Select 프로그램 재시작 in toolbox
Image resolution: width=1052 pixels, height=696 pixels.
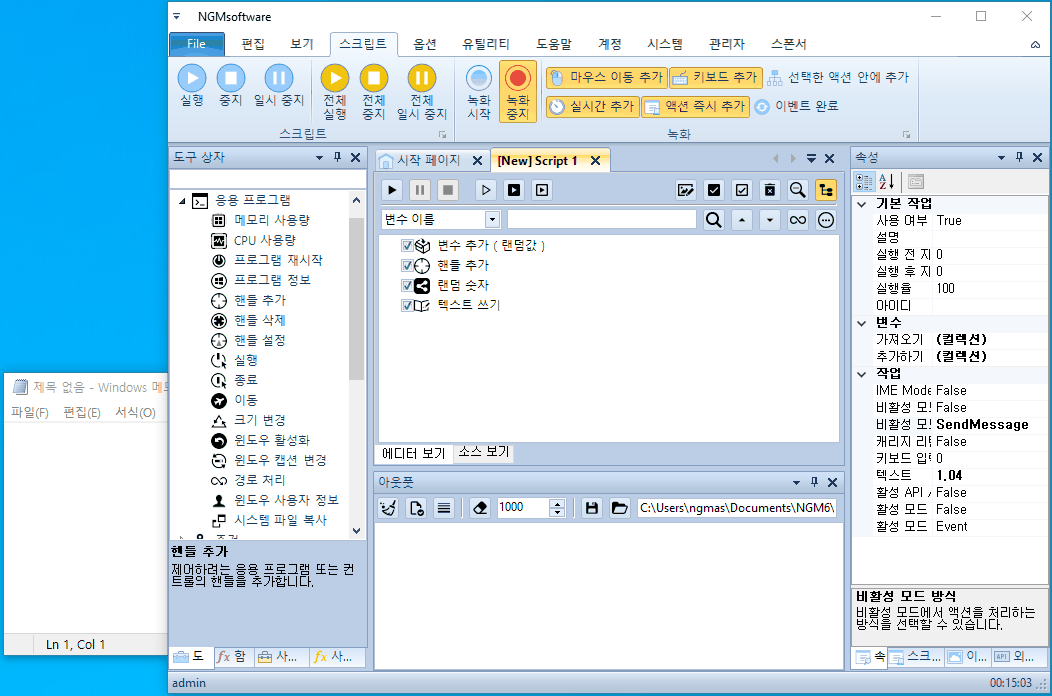tap(278, 260)
